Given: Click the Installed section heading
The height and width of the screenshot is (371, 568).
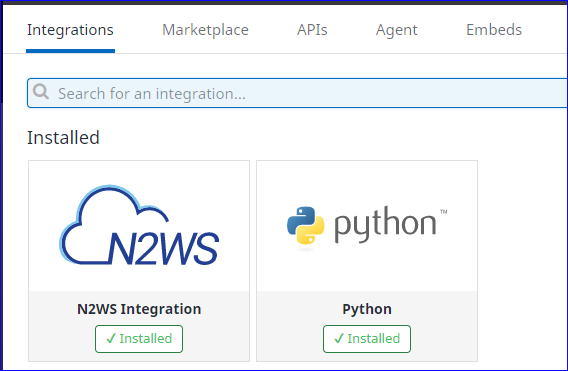Looking at the screenshot, I should (63, 138).
